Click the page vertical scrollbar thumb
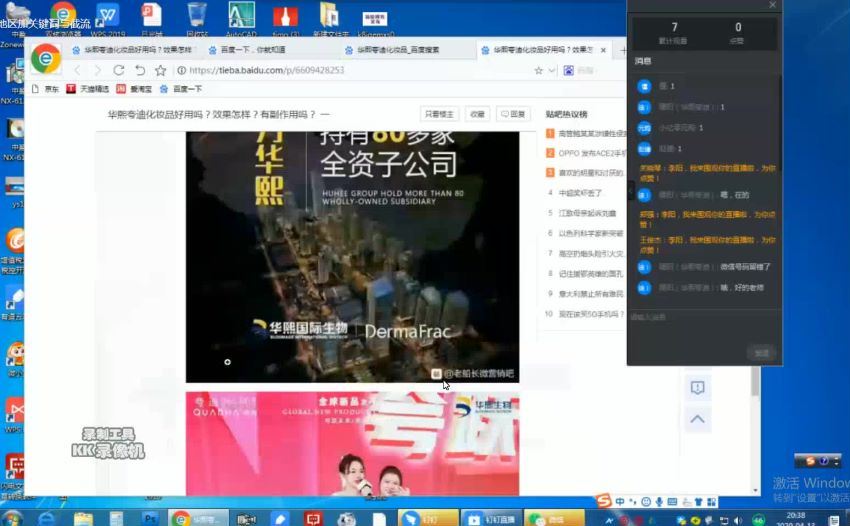This screenshot has width=850, height=526. pyautogui.click(x=756, y=381)
